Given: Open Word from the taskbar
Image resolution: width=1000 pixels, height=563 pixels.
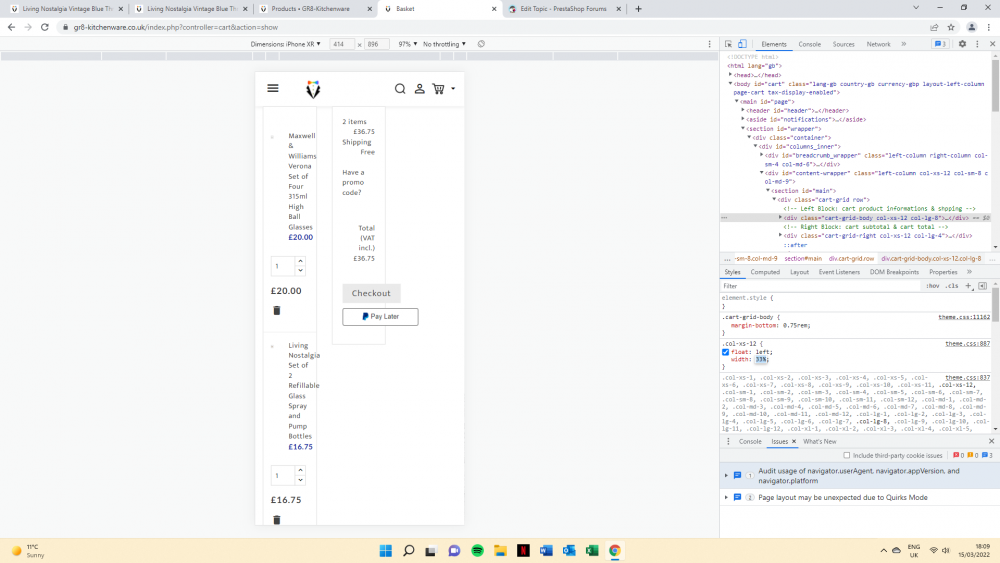Looking at the screenshot, I should [x=546, y=551].
